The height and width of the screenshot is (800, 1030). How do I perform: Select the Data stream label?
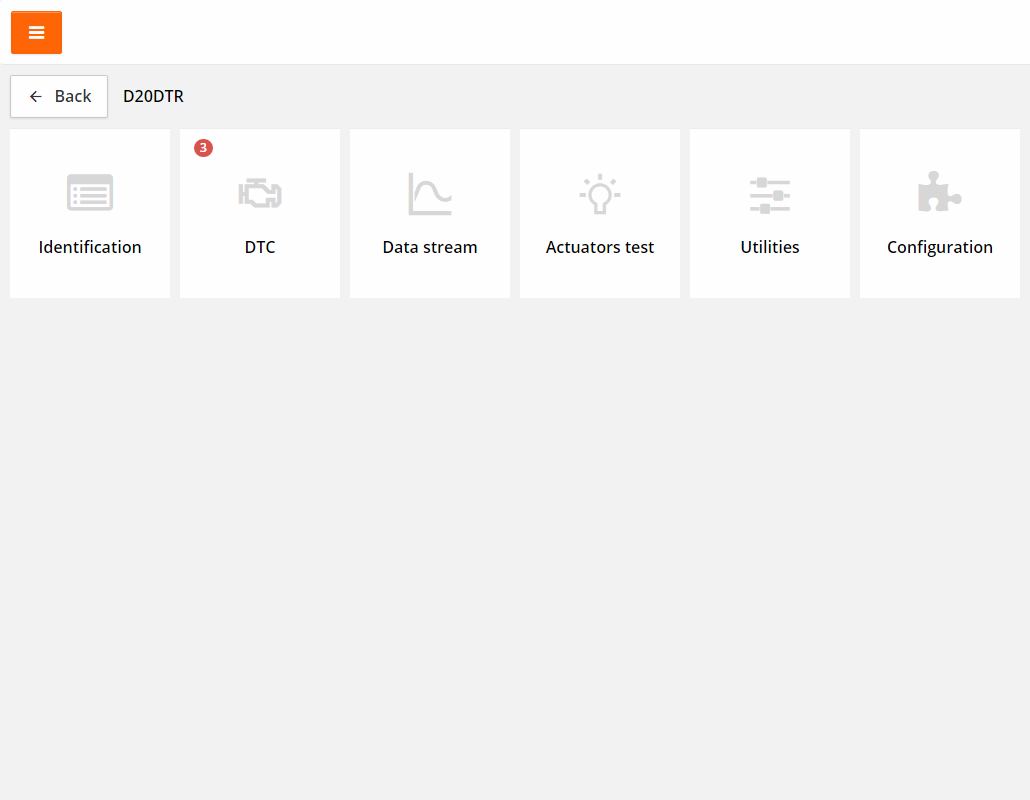tap(430, 247)
